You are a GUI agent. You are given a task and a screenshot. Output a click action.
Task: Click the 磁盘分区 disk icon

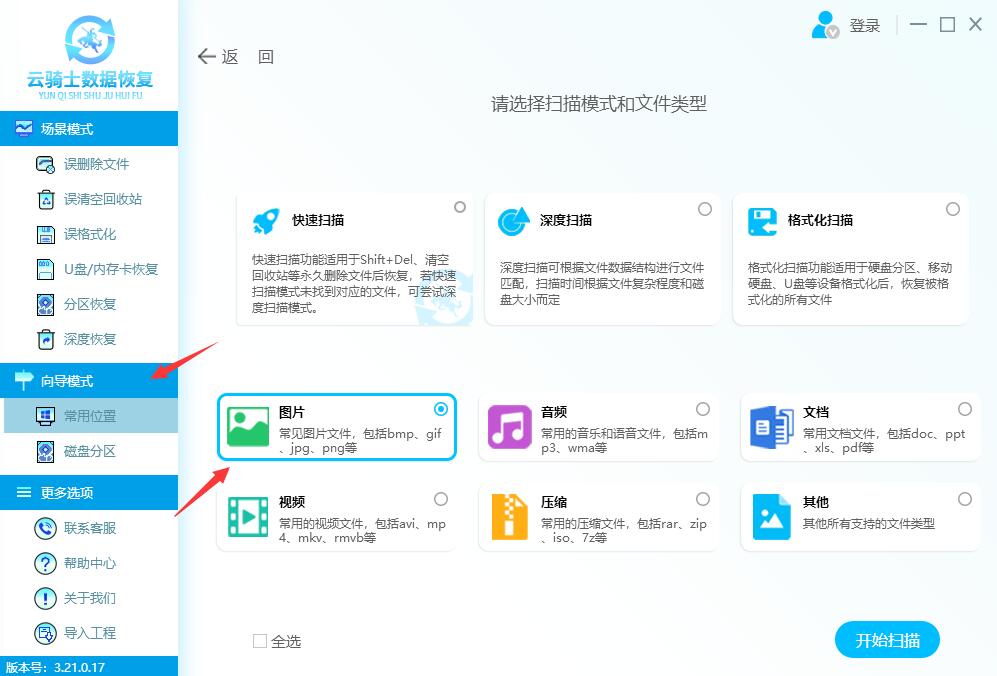[x=46, y=452]
